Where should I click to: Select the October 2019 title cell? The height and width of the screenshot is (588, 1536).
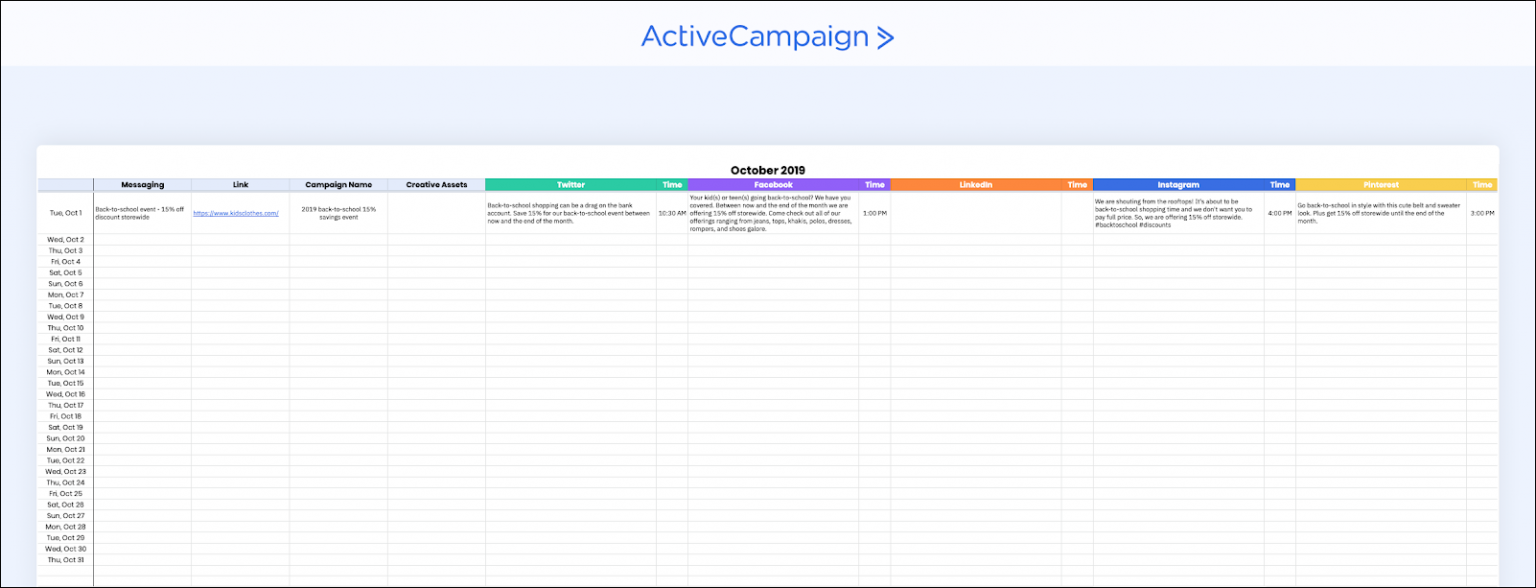767,170
